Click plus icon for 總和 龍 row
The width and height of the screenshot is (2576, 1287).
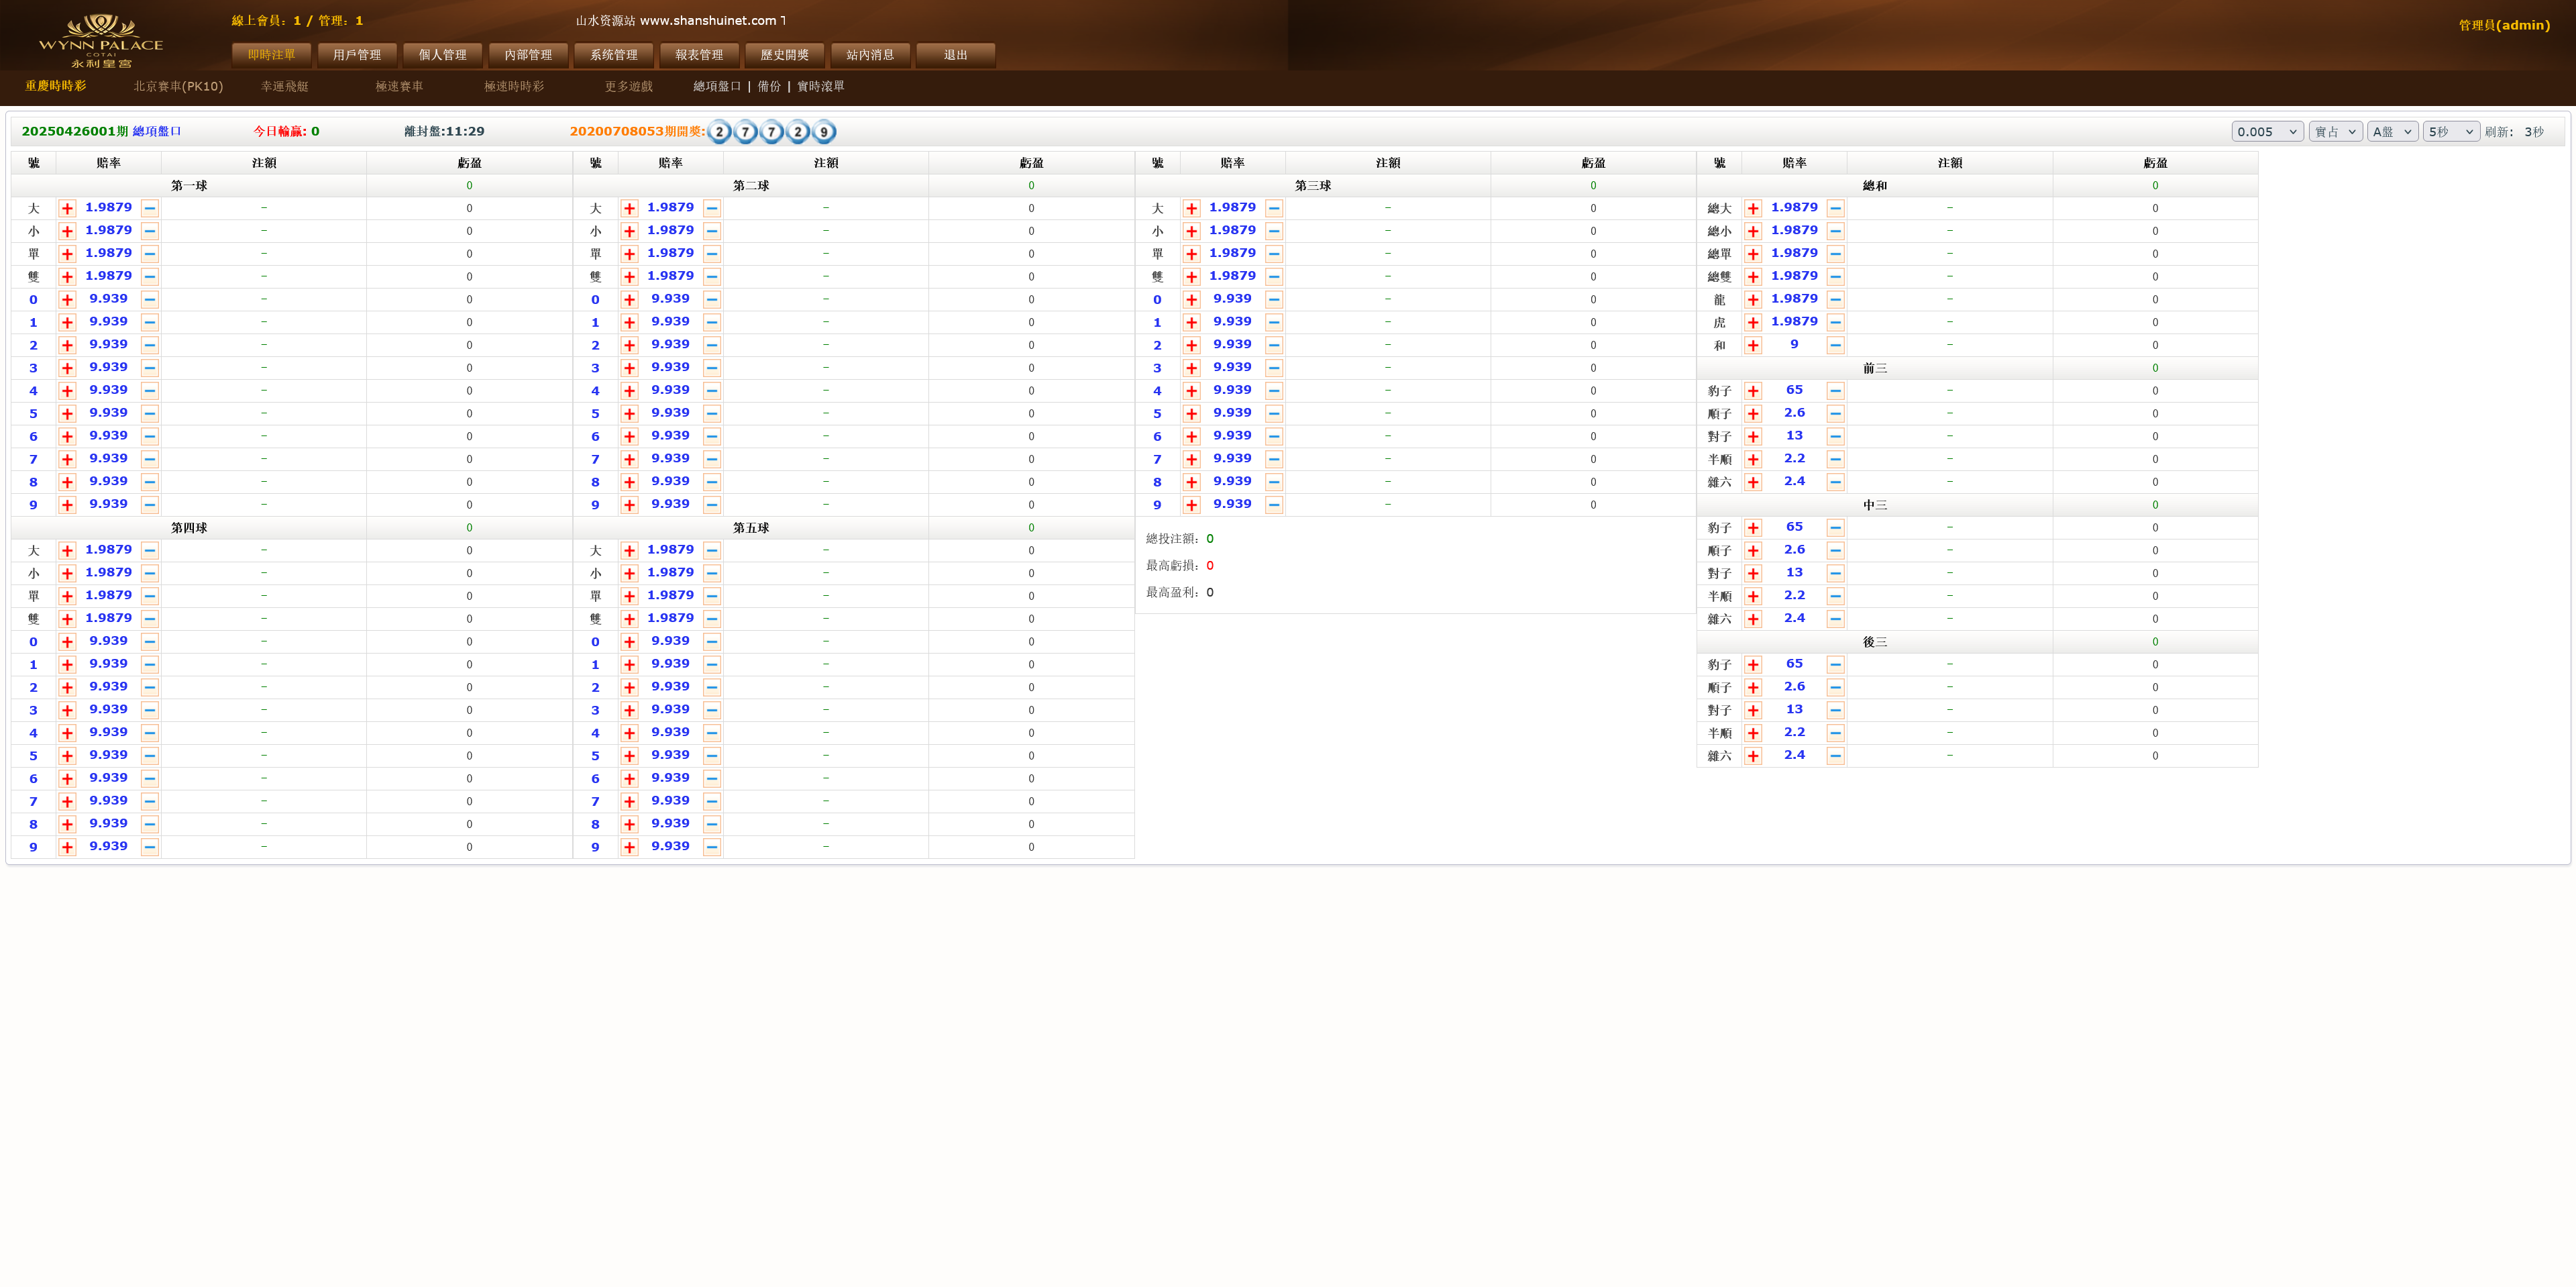pos(1753,300)
